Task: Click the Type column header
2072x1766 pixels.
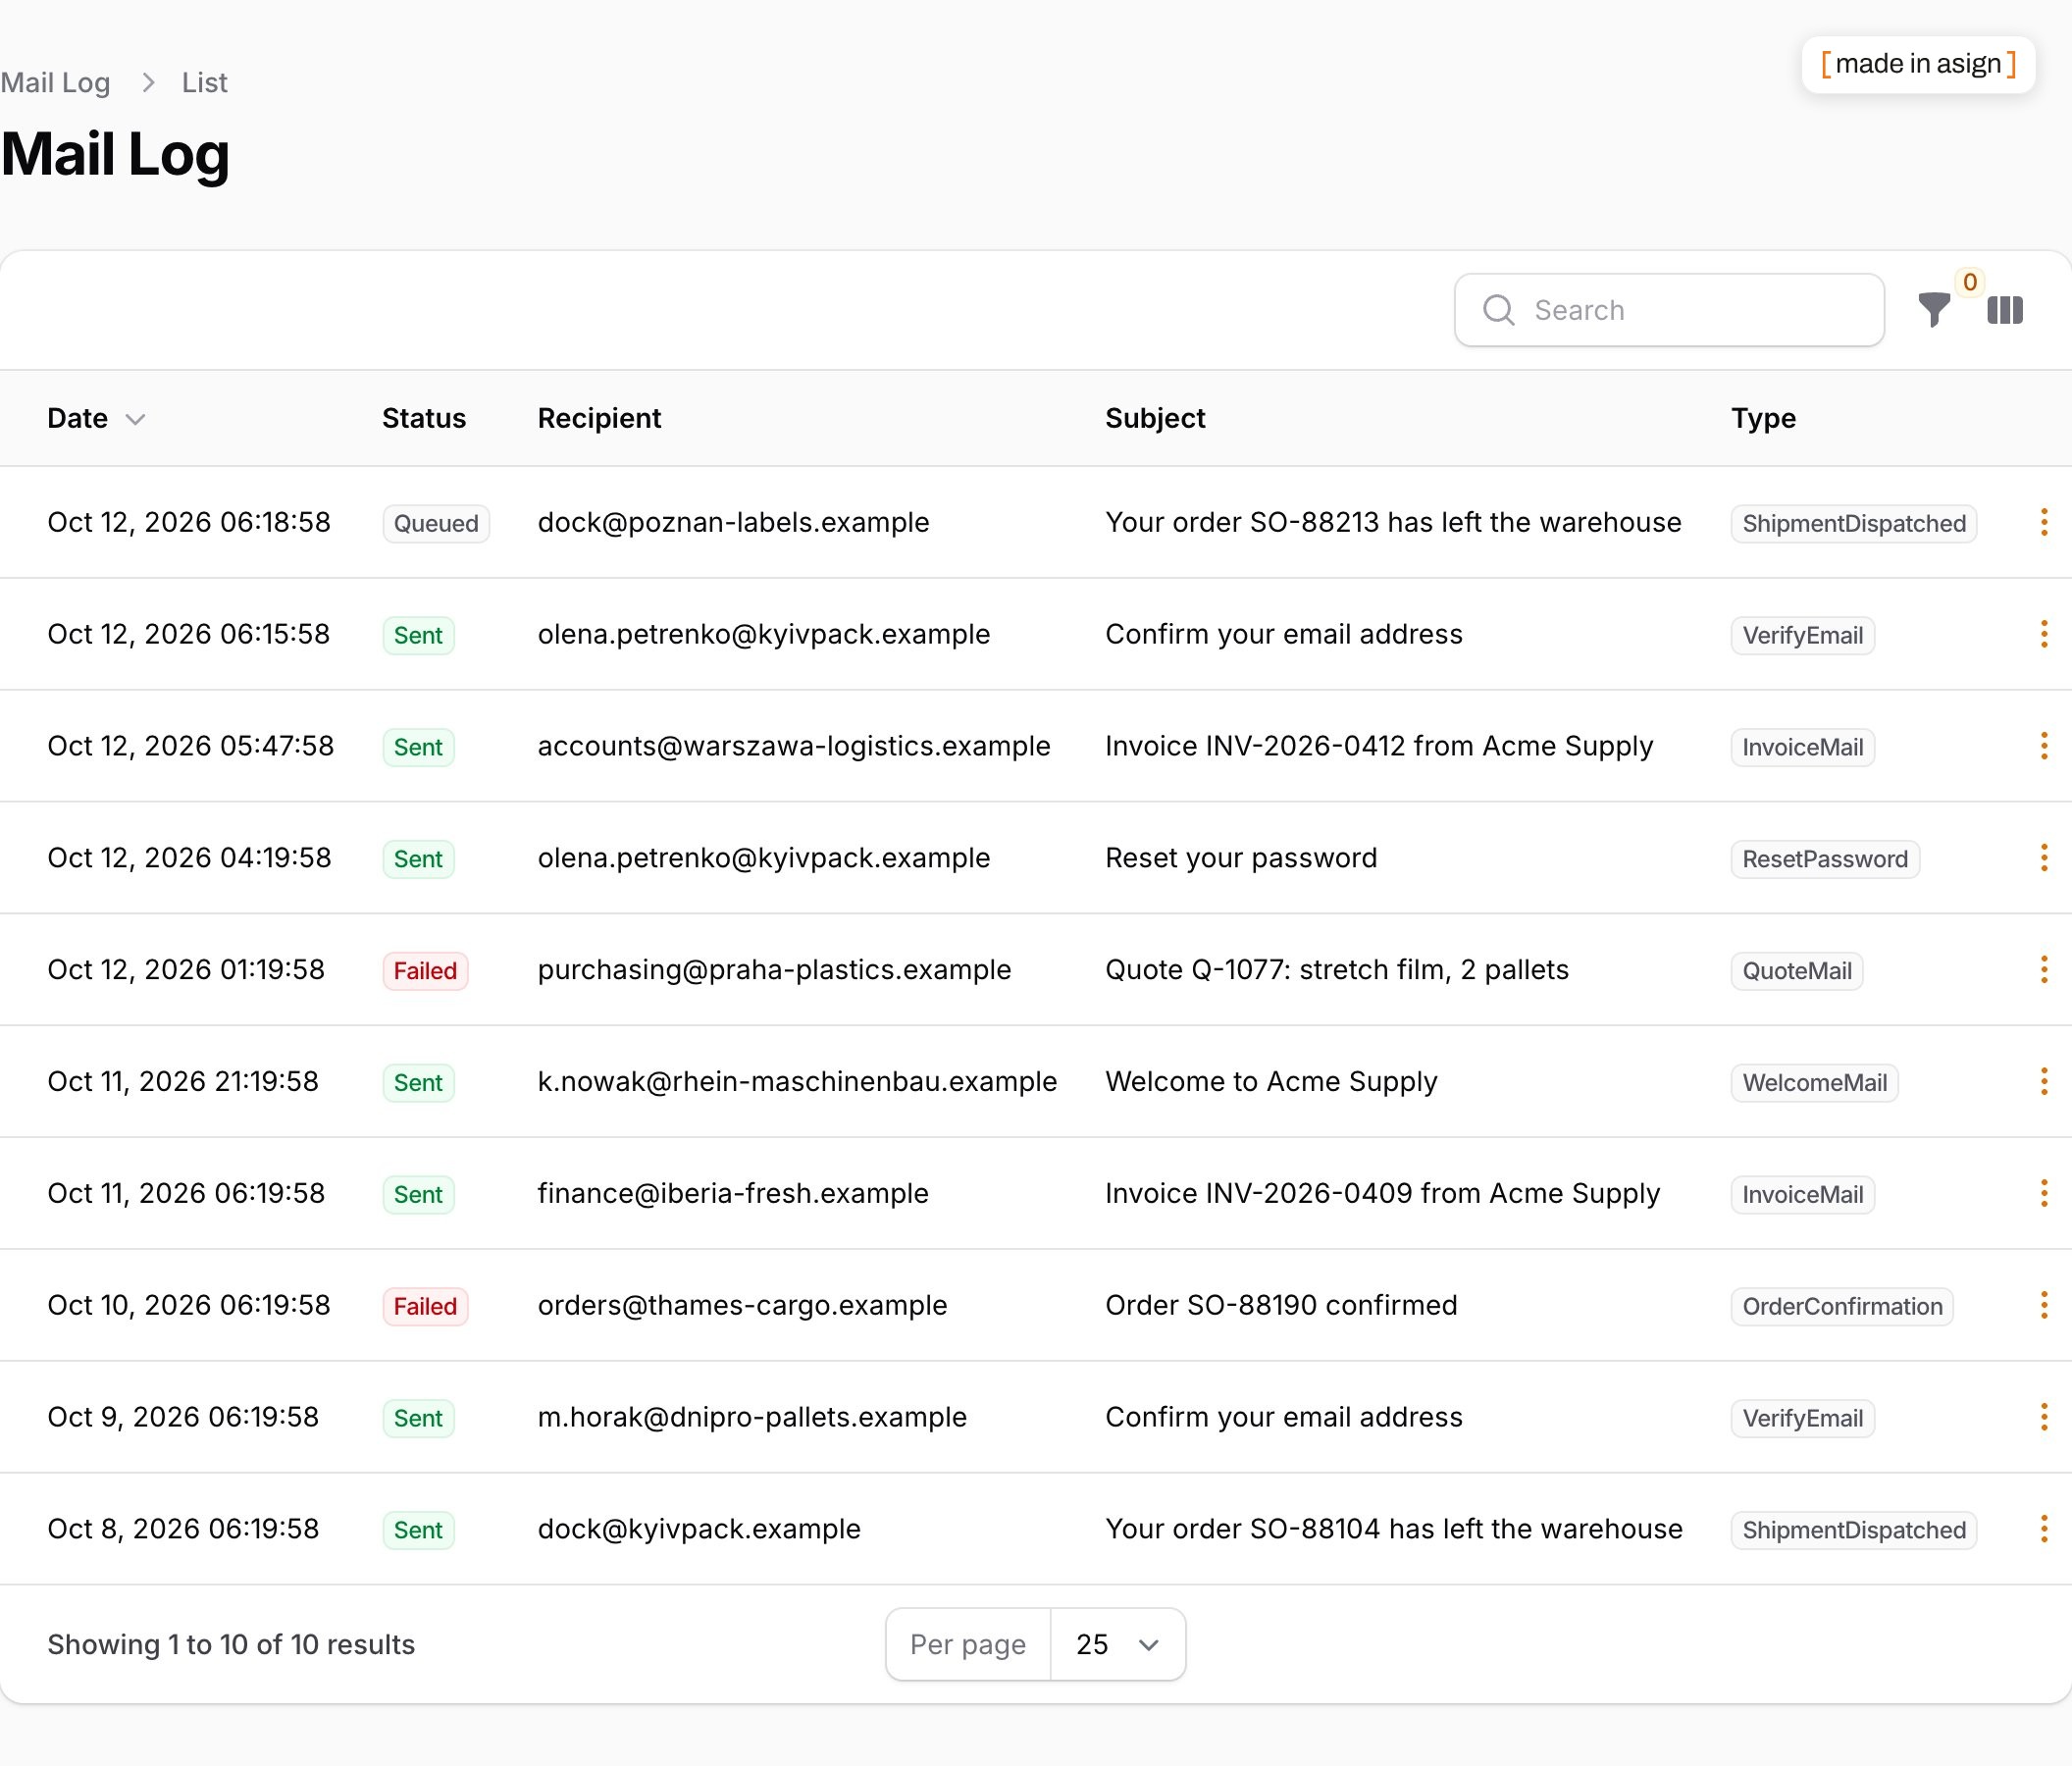Action: pos(1763,418)
